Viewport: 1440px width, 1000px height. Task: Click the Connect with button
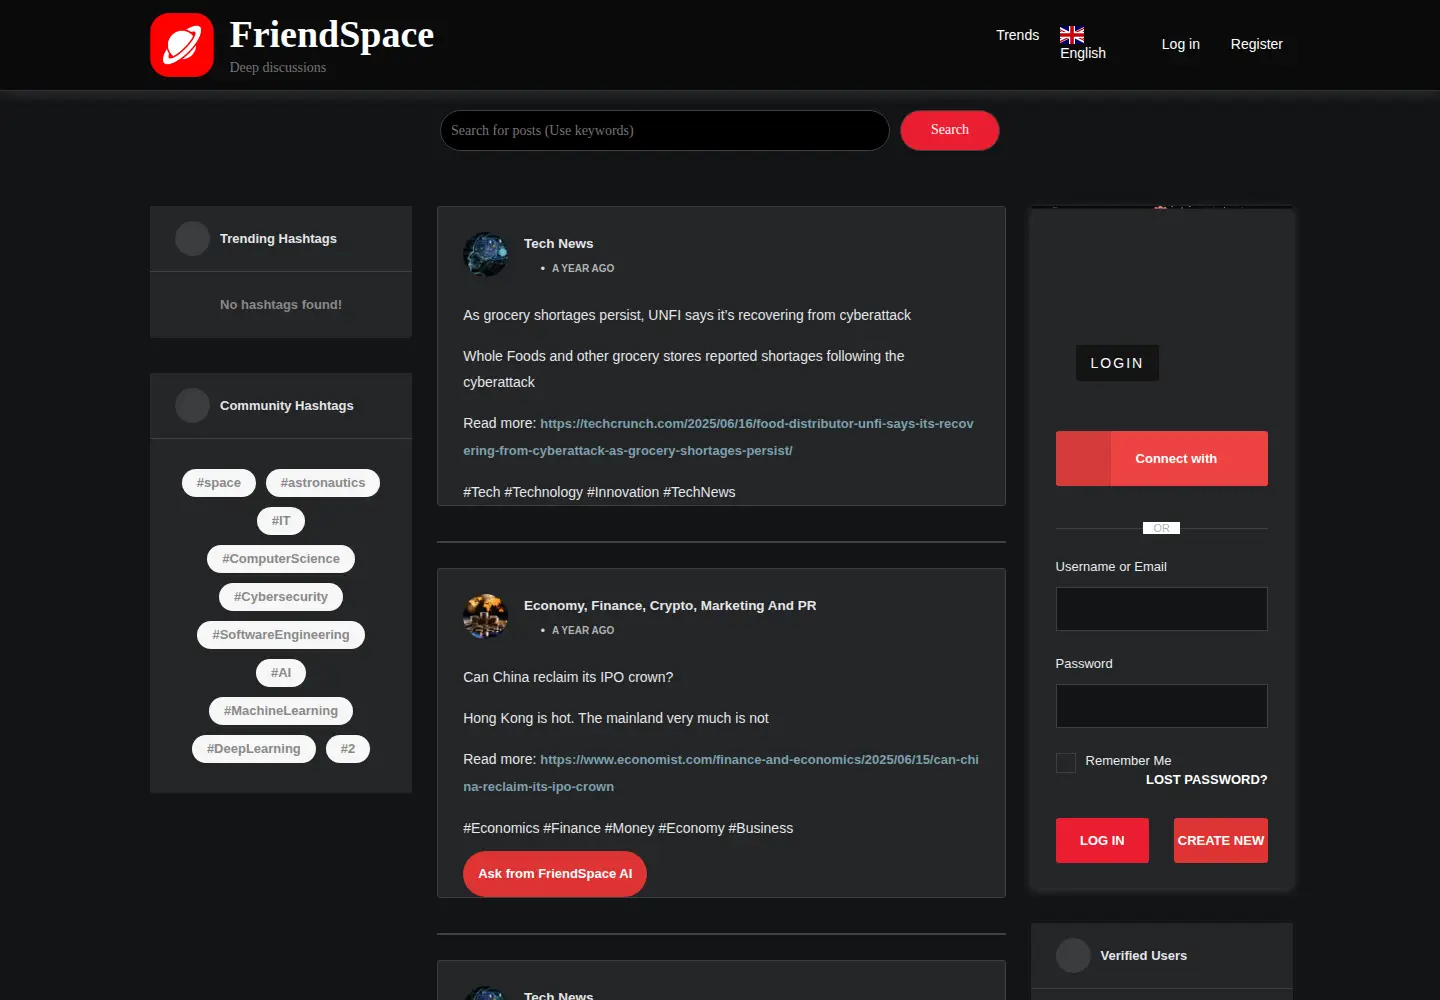(1161, 459)
